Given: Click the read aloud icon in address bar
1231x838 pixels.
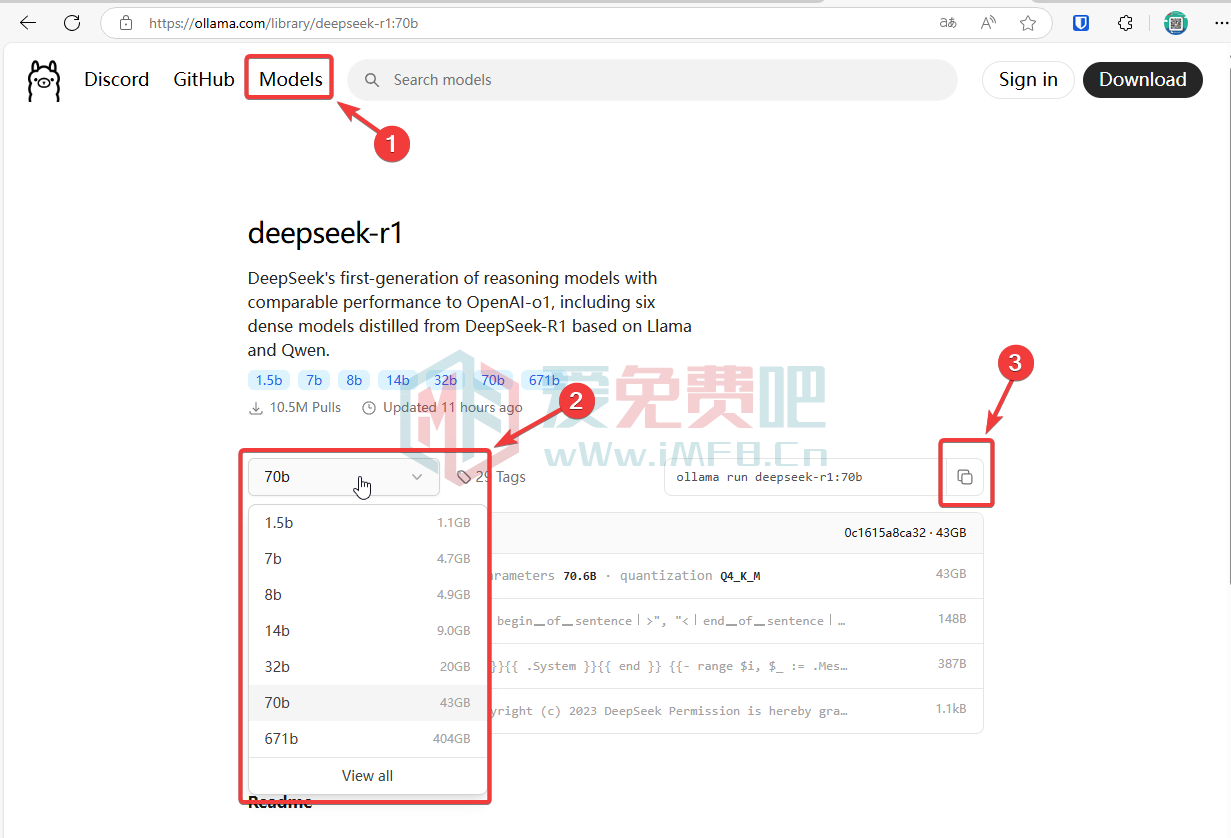Looking at the screenshot, I should click(x=988, y=23).
